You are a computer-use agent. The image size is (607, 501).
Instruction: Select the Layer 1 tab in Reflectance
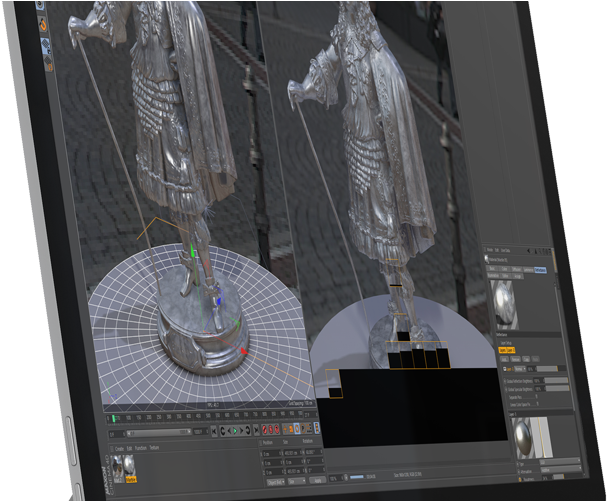coord(511,350)
